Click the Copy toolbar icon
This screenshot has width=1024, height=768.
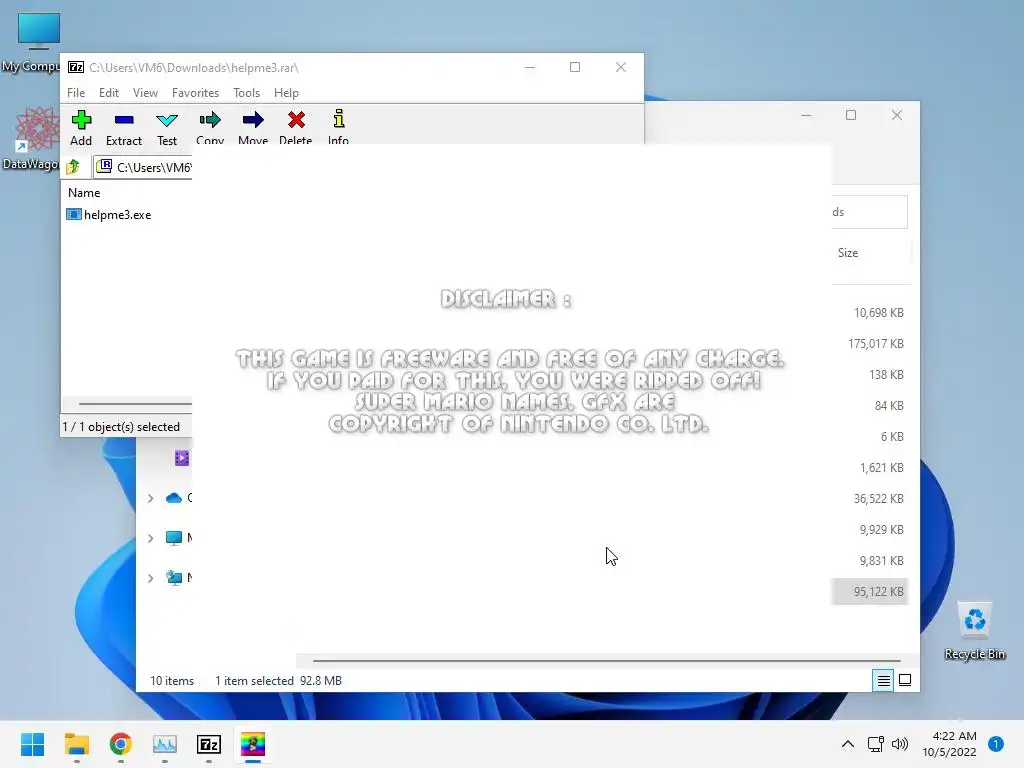(x=210, y=127)
